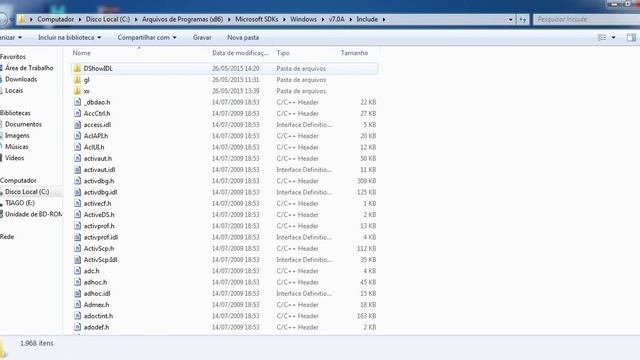Click in the Pesquisar Include search box
This screenshot has width=640, height=360.
pos(587,19)
